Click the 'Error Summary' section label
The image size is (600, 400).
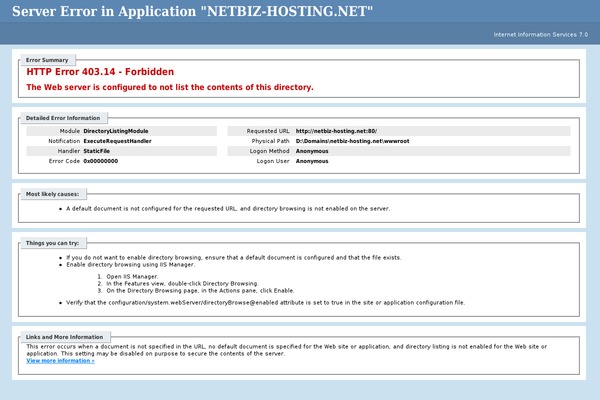[x=47, y=60]
